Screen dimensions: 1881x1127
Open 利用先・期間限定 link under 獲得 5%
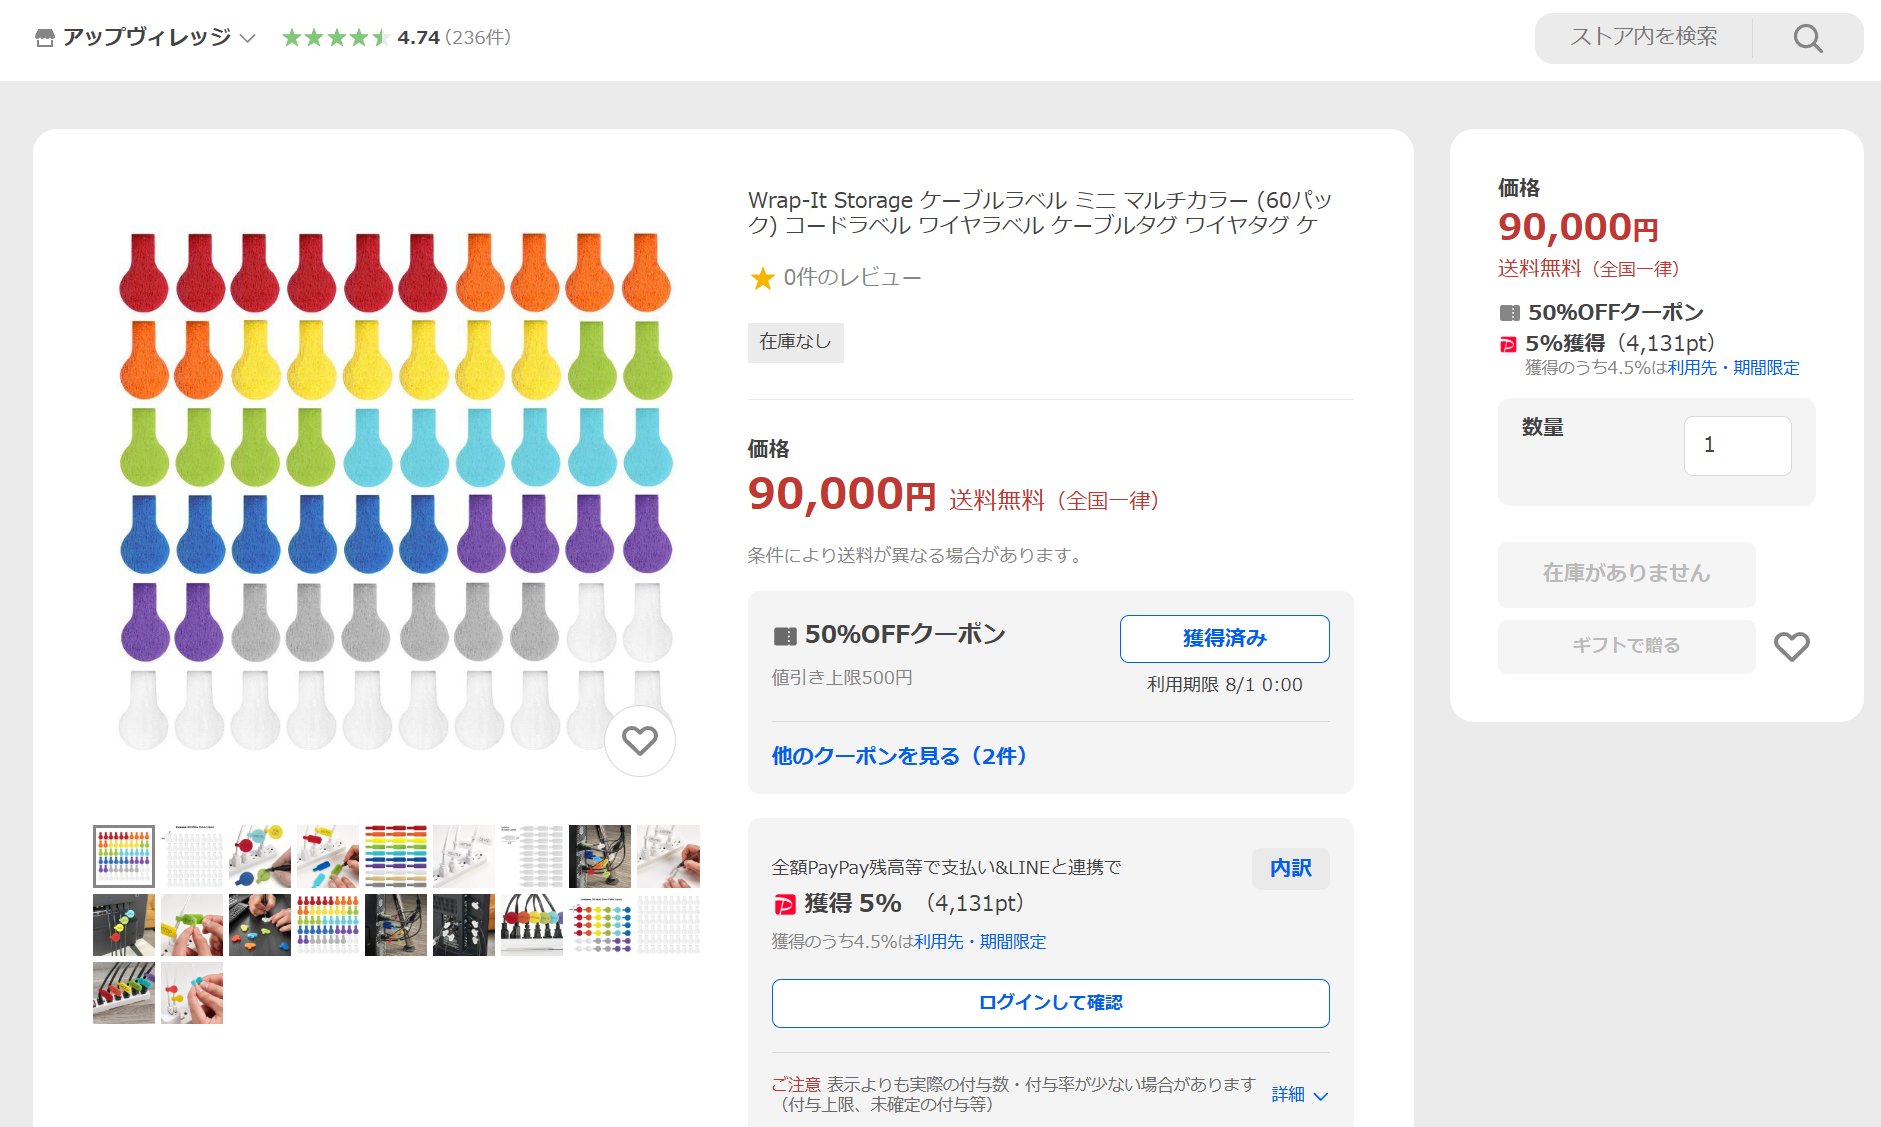pyautogui.click(x=980, y=942)
